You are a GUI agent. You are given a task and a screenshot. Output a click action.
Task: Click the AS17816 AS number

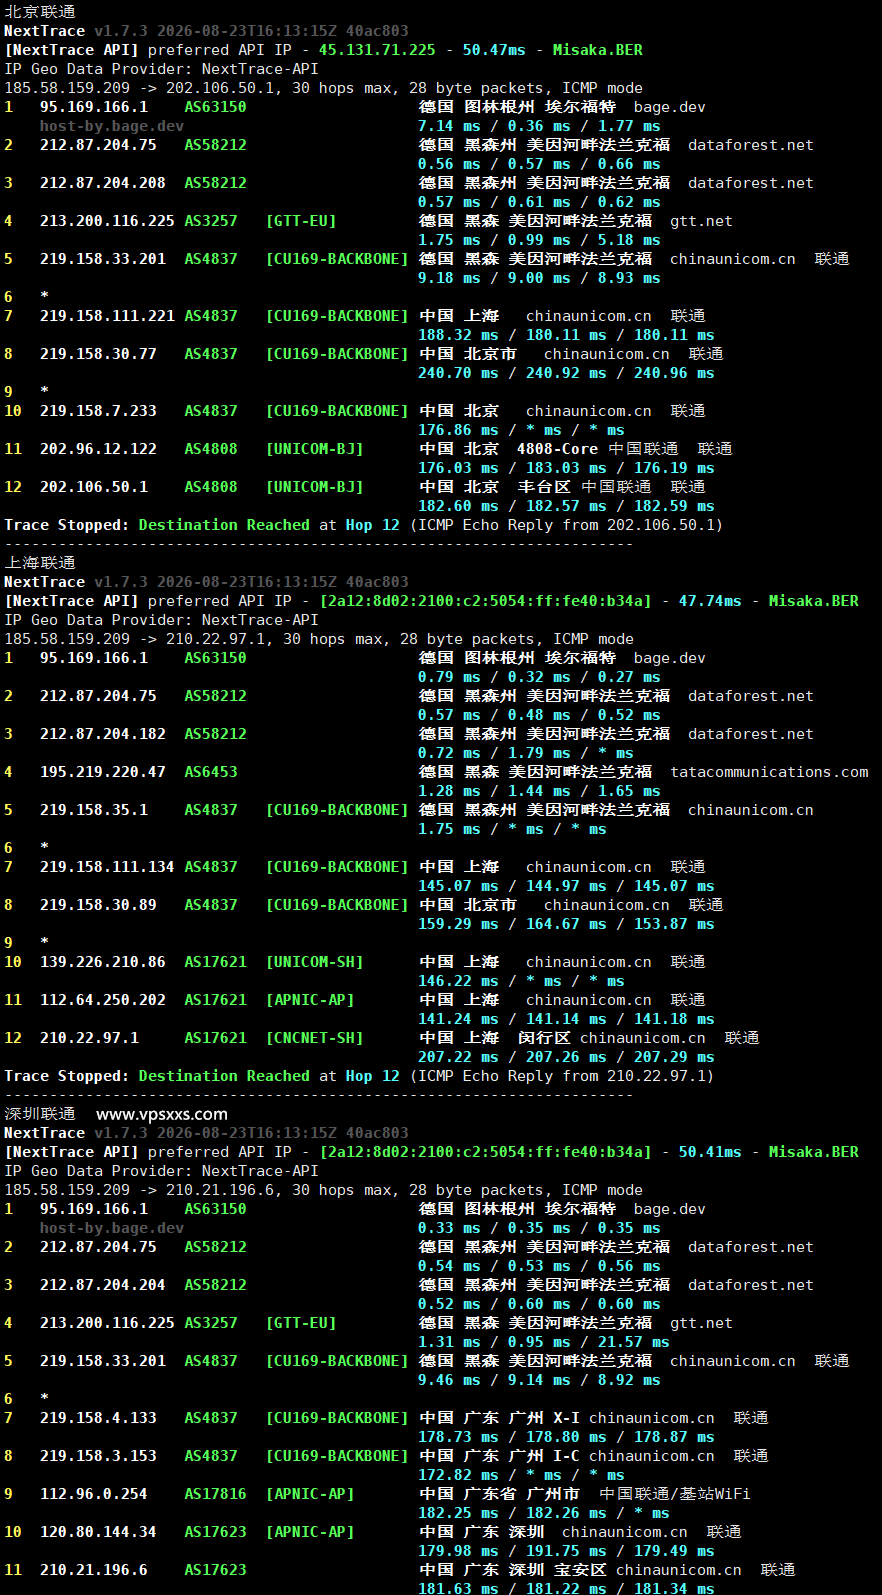(x=215, y=1494)
